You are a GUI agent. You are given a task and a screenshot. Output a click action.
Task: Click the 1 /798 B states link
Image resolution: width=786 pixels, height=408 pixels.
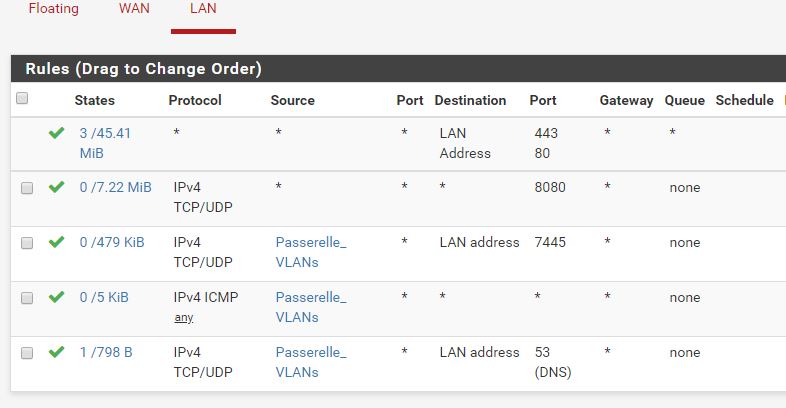point(106,352)
